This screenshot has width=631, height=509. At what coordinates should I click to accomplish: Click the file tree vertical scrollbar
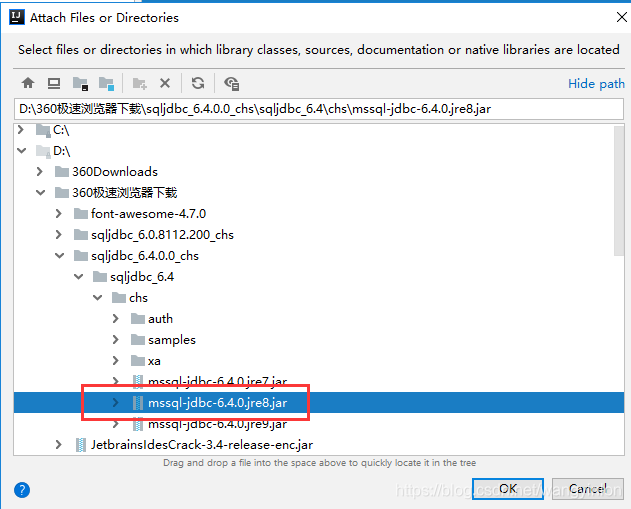(x=619, y=190)
